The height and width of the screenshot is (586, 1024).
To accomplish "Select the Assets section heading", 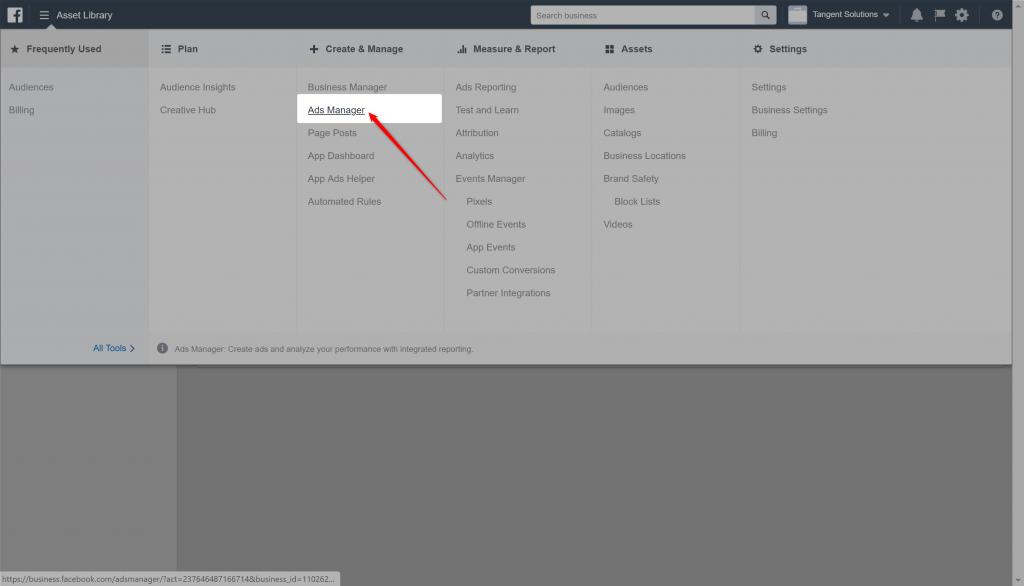I will (636, 49).
